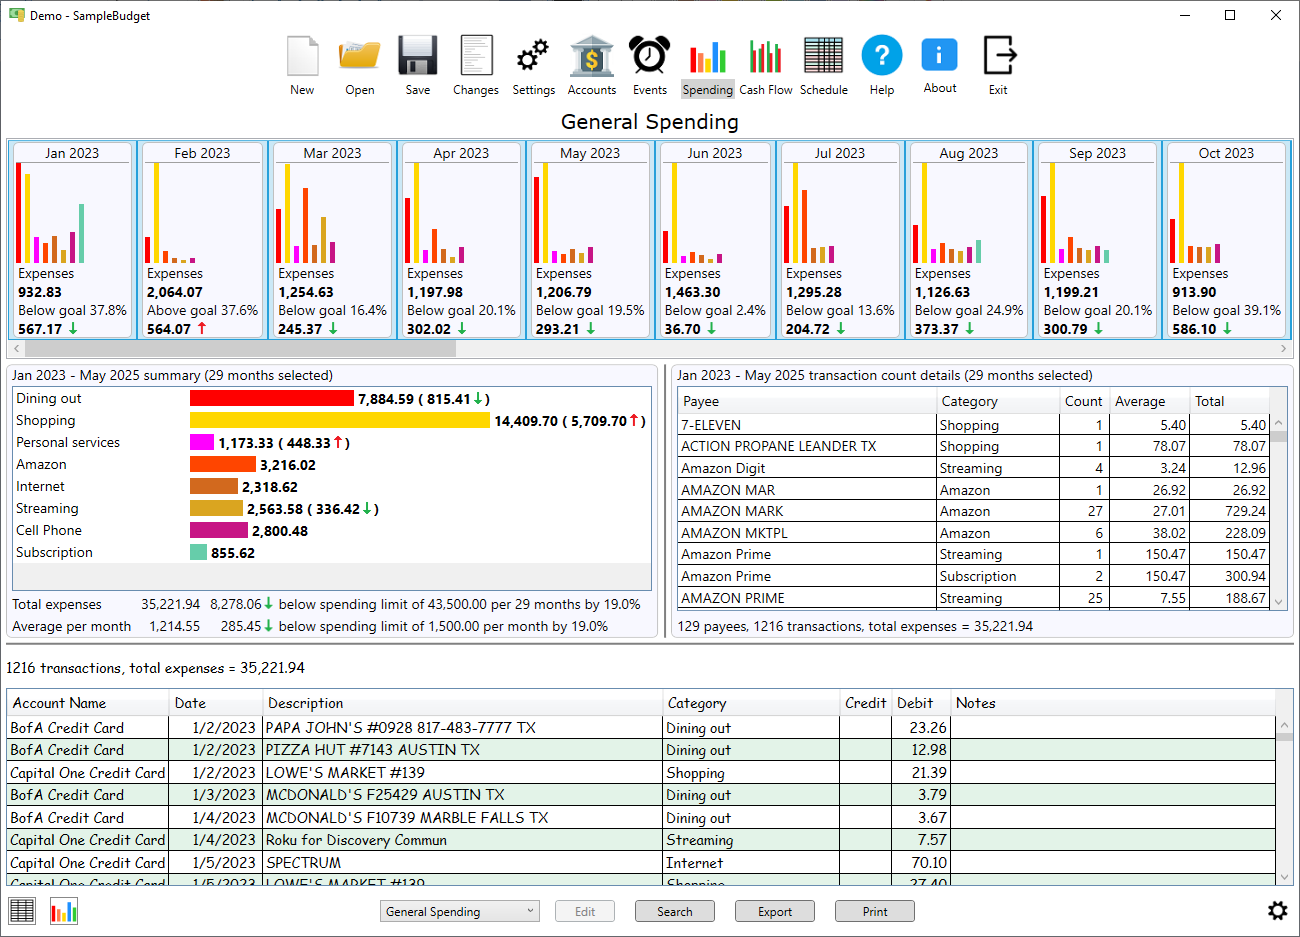Select the Jan 2023 month card
Screen dimensions: 1300x937
pos(72,240)
